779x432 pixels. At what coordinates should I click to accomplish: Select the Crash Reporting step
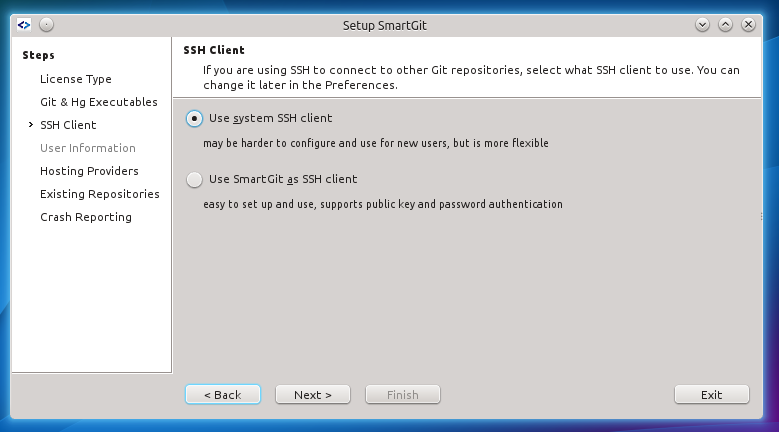85,217
